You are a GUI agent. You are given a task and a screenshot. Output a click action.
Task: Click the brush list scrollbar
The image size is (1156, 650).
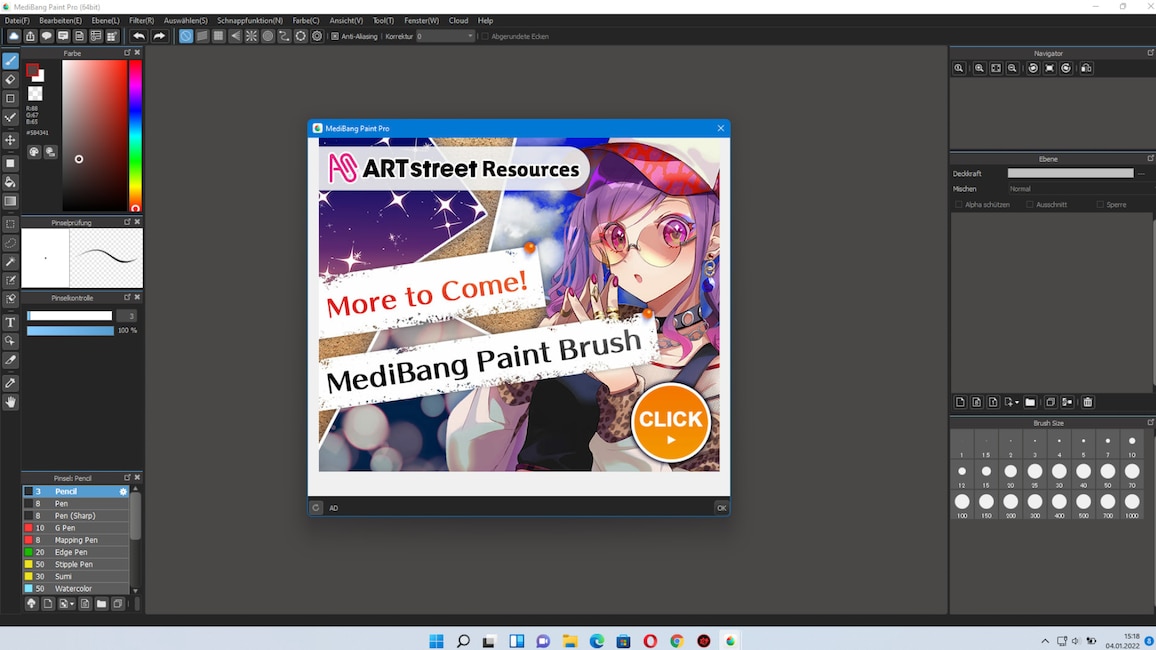click(x=135, y=516)
